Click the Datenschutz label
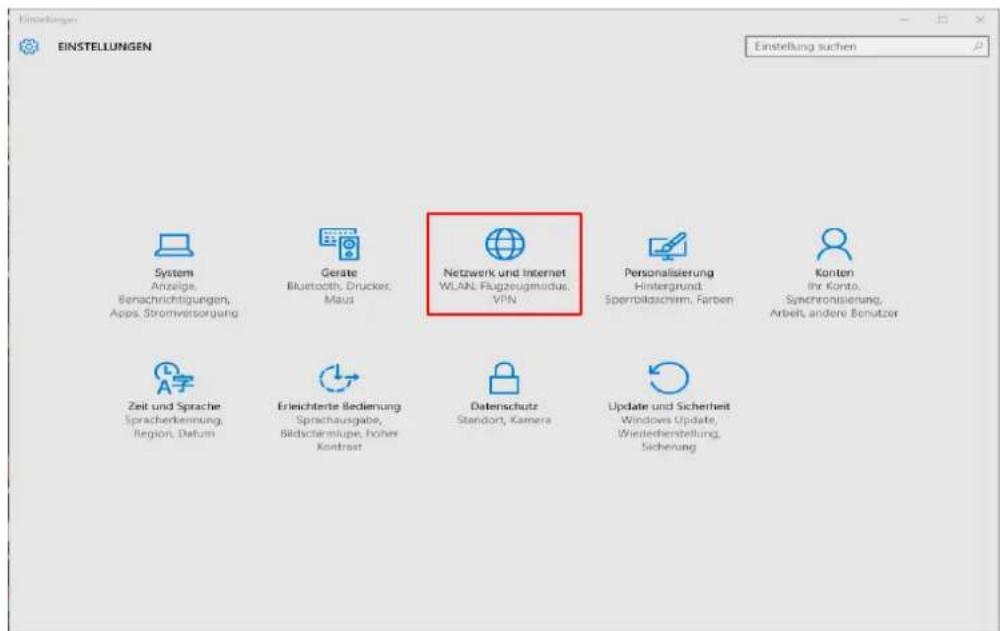Screen dimensions: 1000x631 point(504,406)
